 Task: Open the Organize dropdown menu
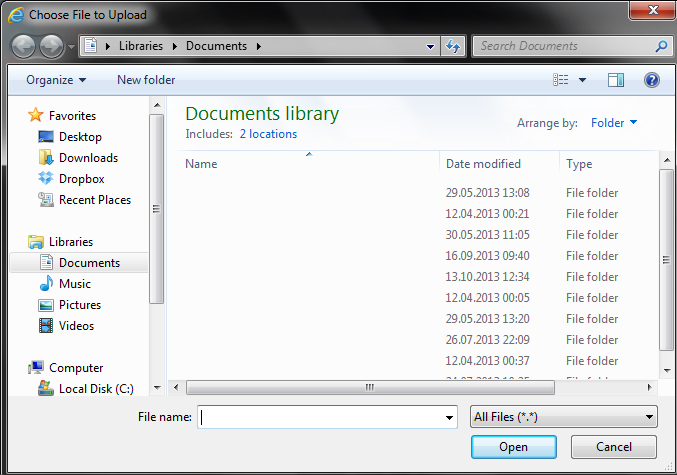tap(56, 80)
